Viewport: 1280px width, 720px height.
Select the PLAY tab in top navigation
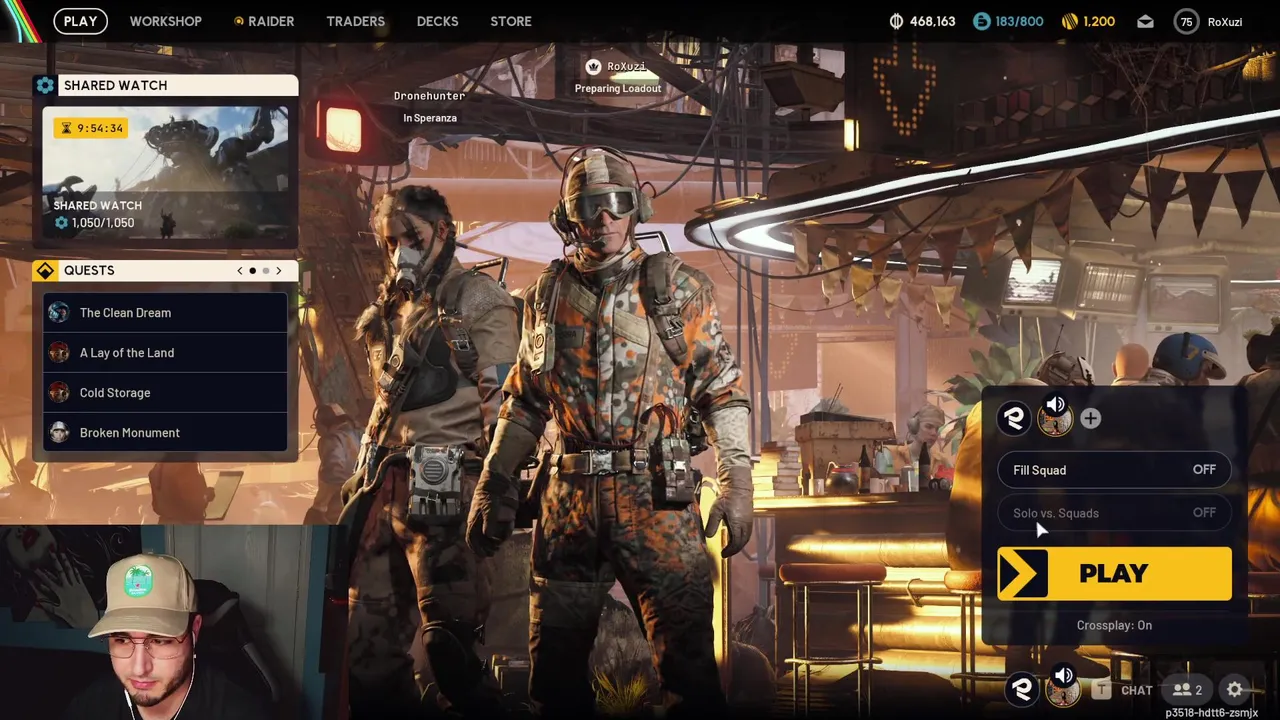coord(80,21)
